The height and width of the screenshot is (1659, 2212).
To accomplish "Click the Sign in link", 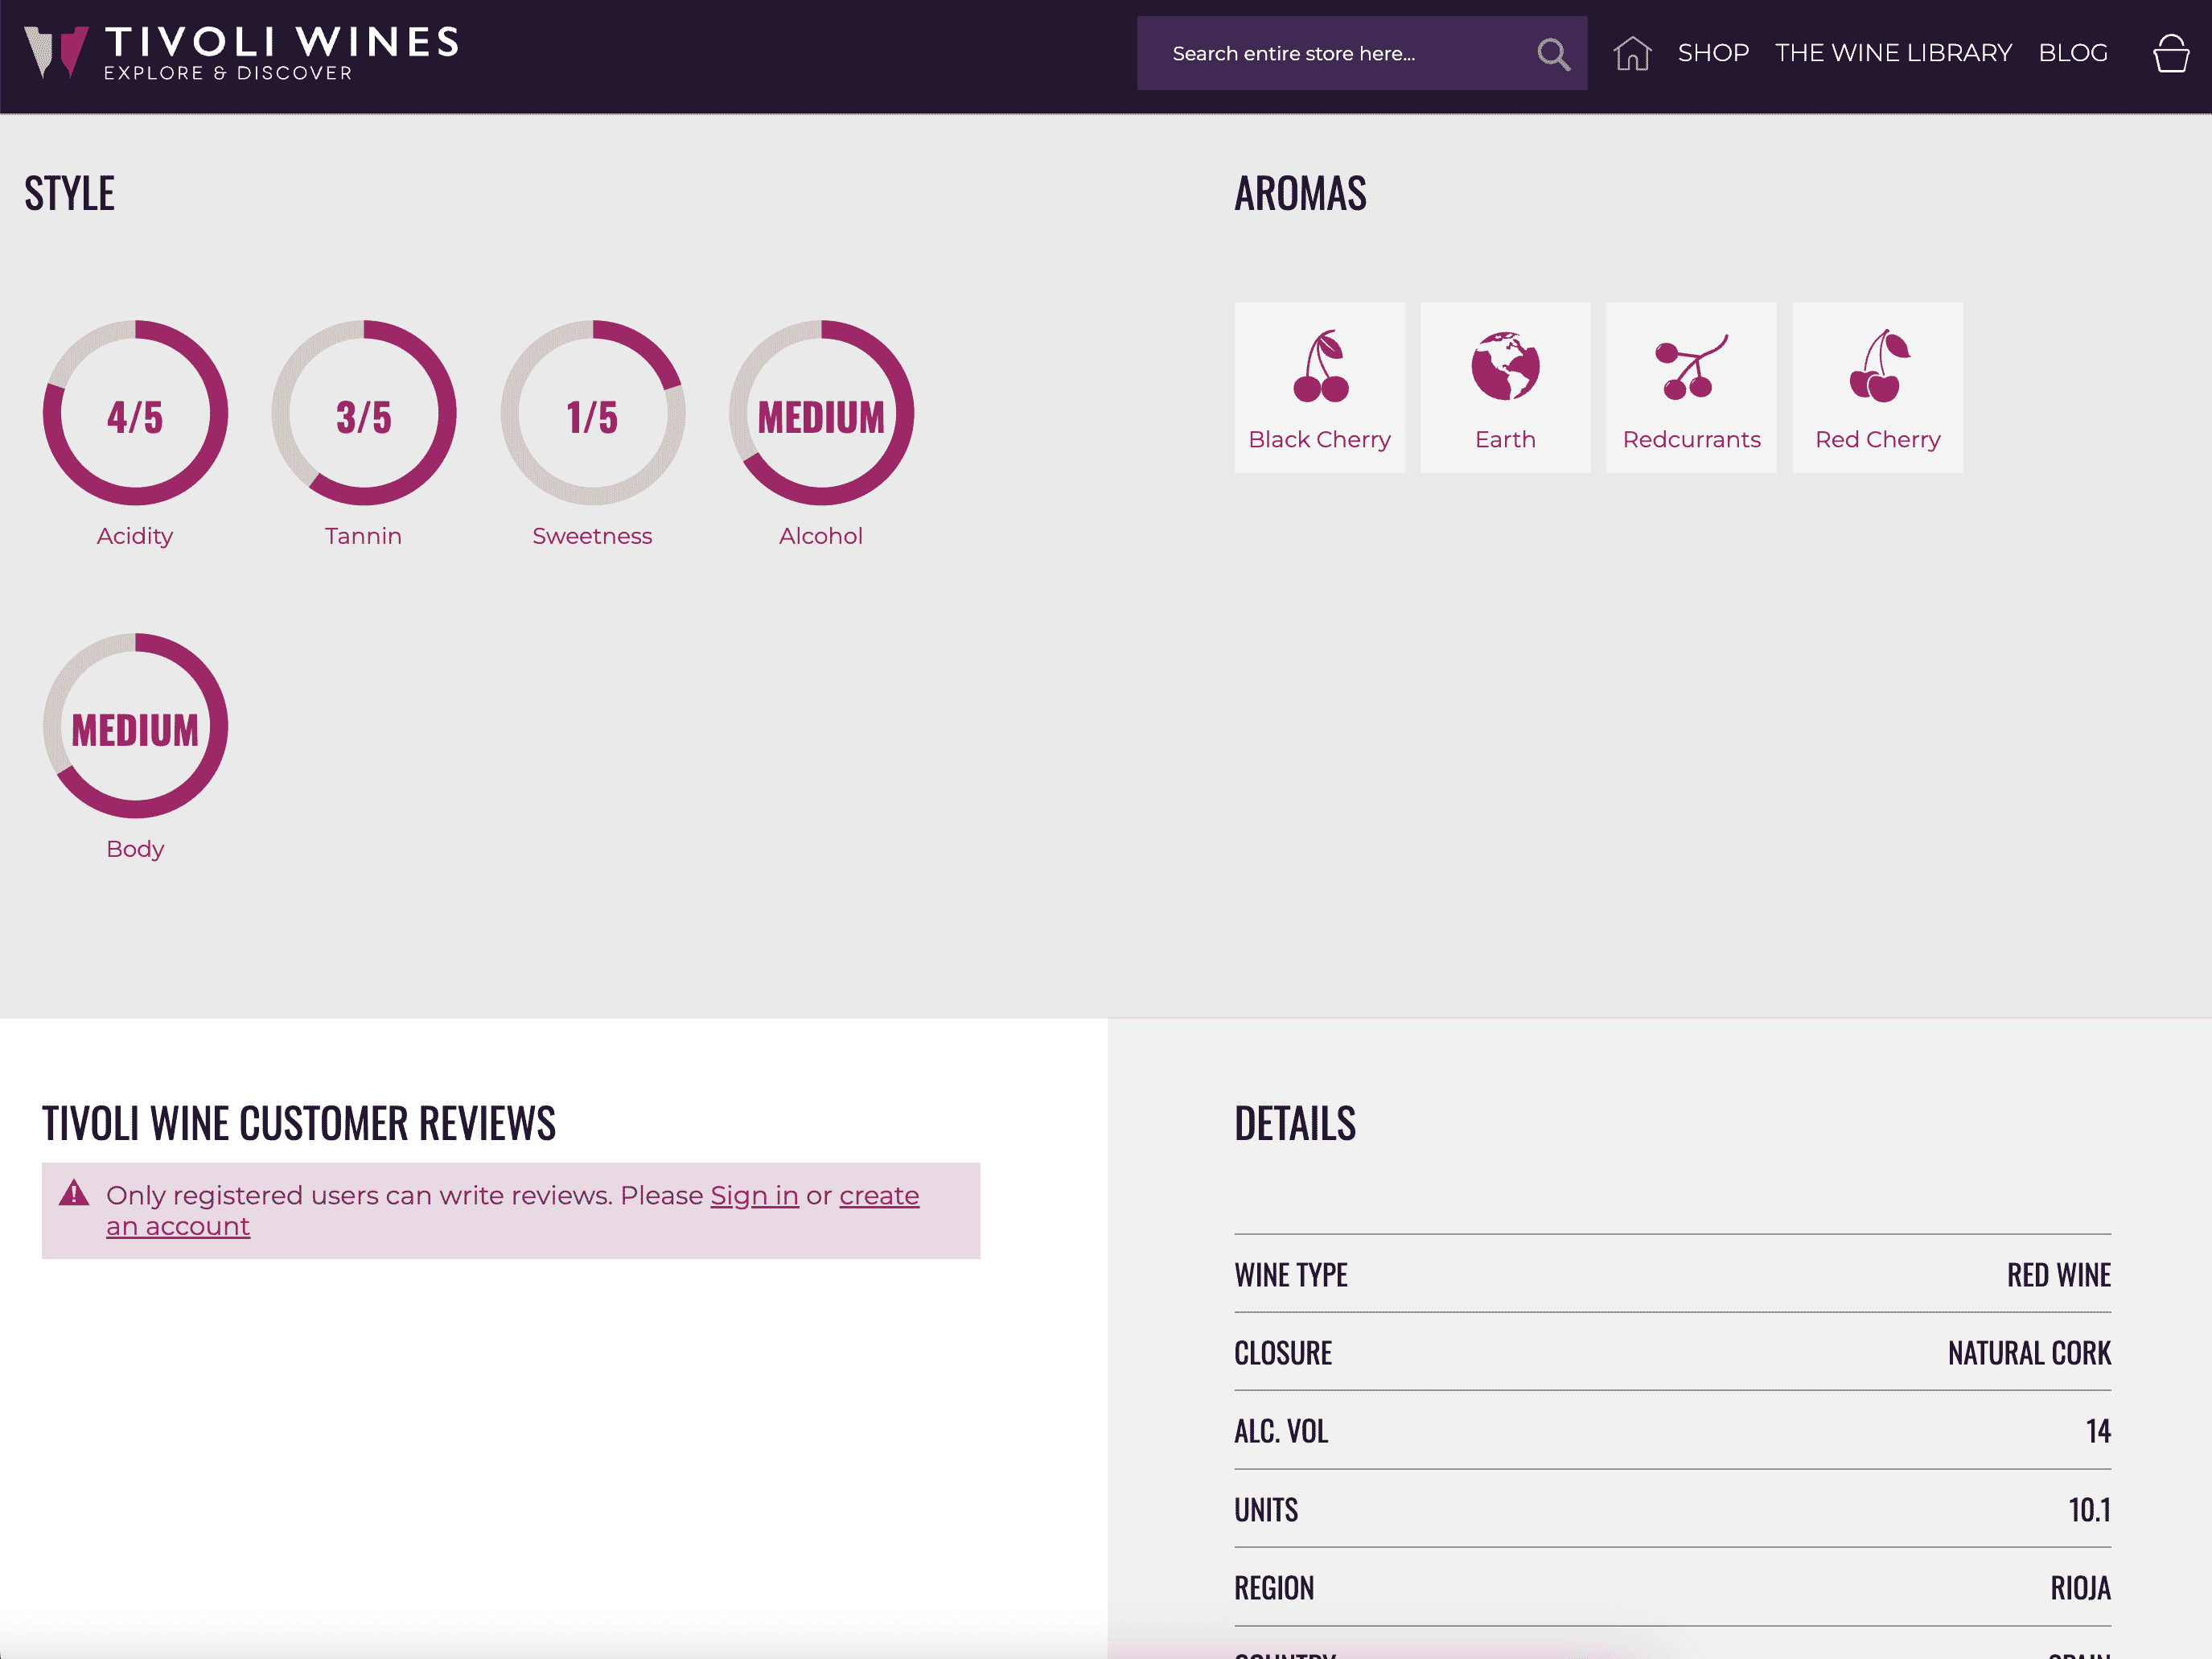I will pos(754,1196).
